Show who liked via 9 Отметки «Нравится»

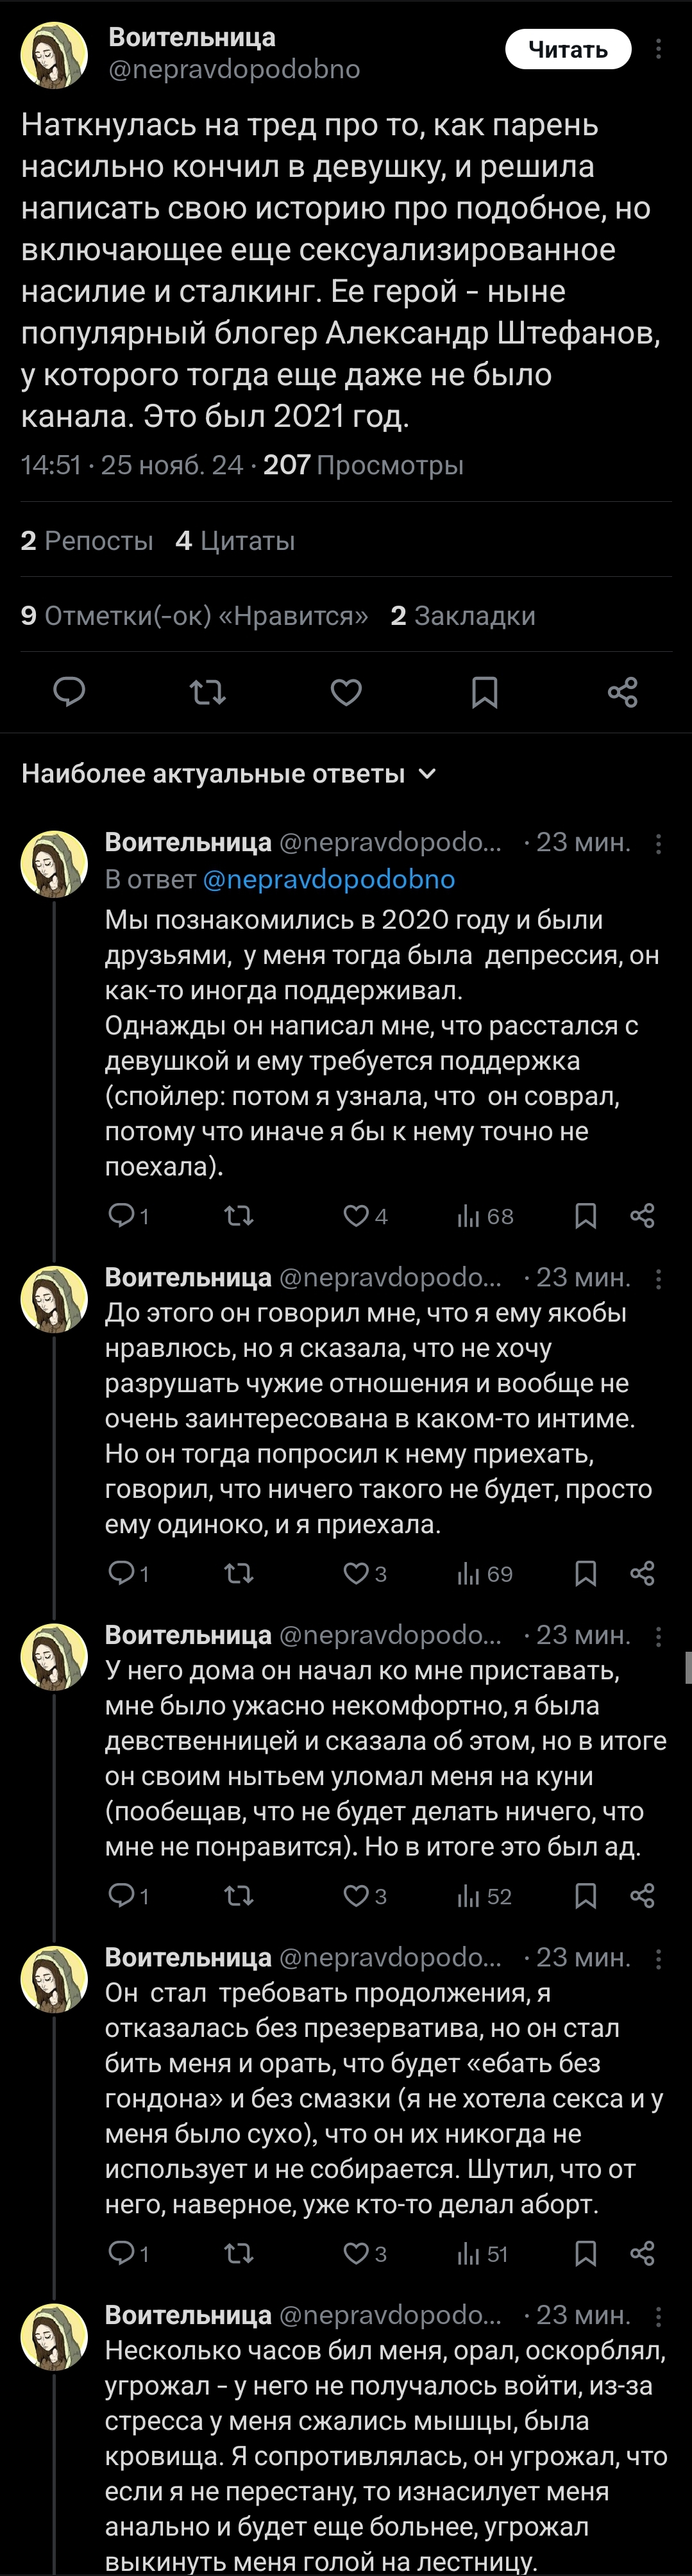[194, 616]
